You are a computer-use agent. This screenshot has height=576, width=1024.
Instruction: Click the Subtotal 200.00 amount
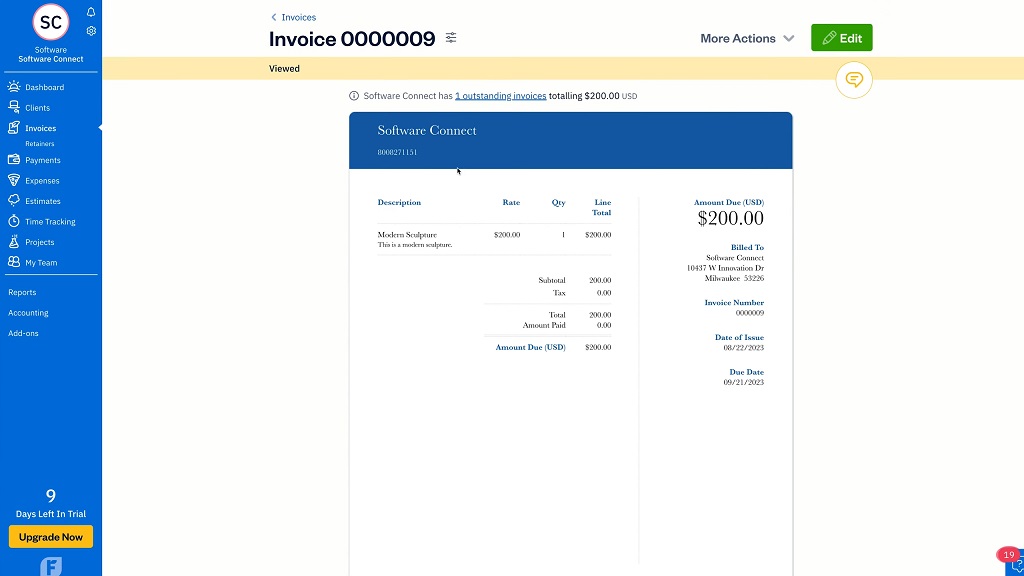[x=600, y=280]
